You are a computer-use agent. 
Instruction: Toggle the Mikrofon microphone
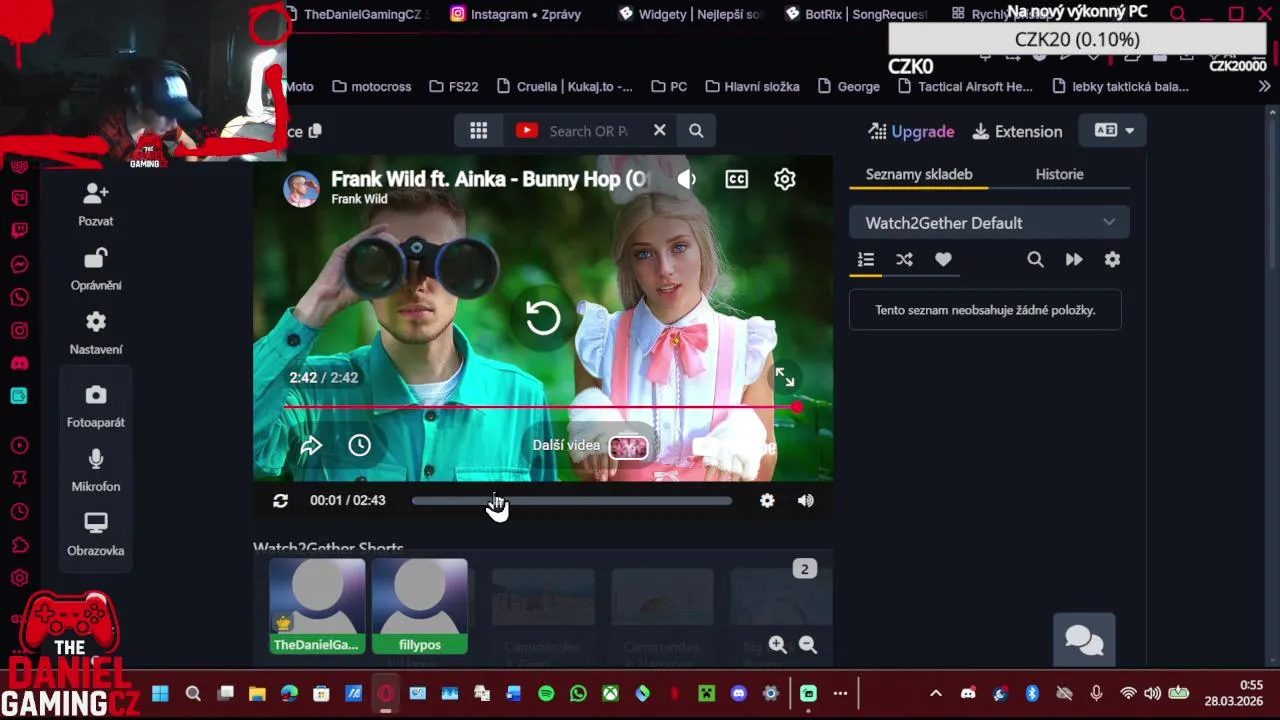coord(96,459)
